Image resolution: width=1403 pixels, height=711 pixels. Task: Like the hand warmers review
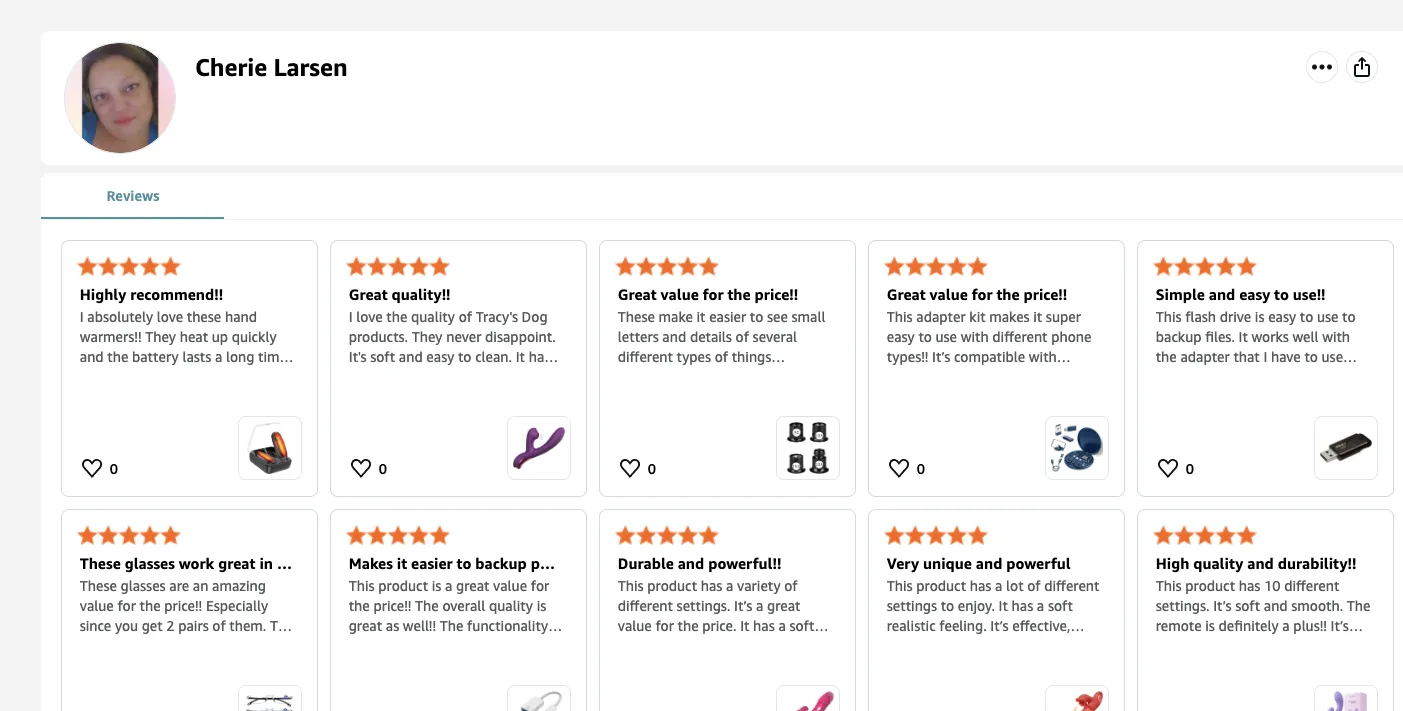pos(92,468)
